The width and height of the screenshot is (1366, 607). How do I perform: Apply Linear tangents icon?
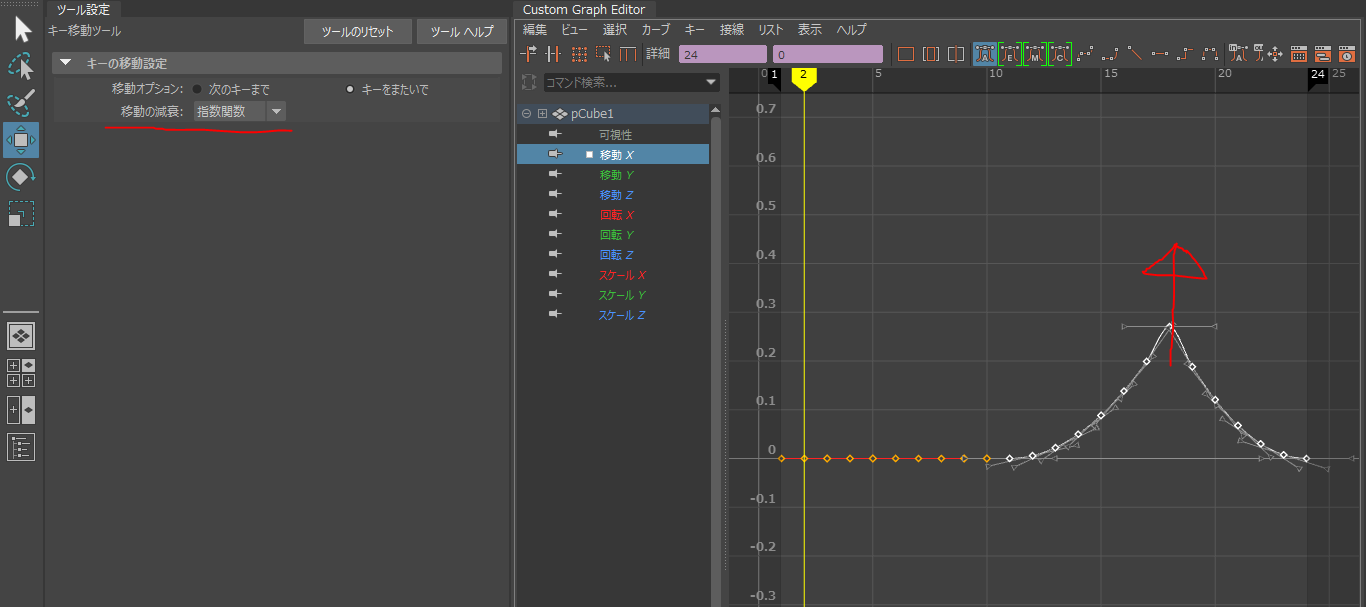click(x=1135, y=54)
